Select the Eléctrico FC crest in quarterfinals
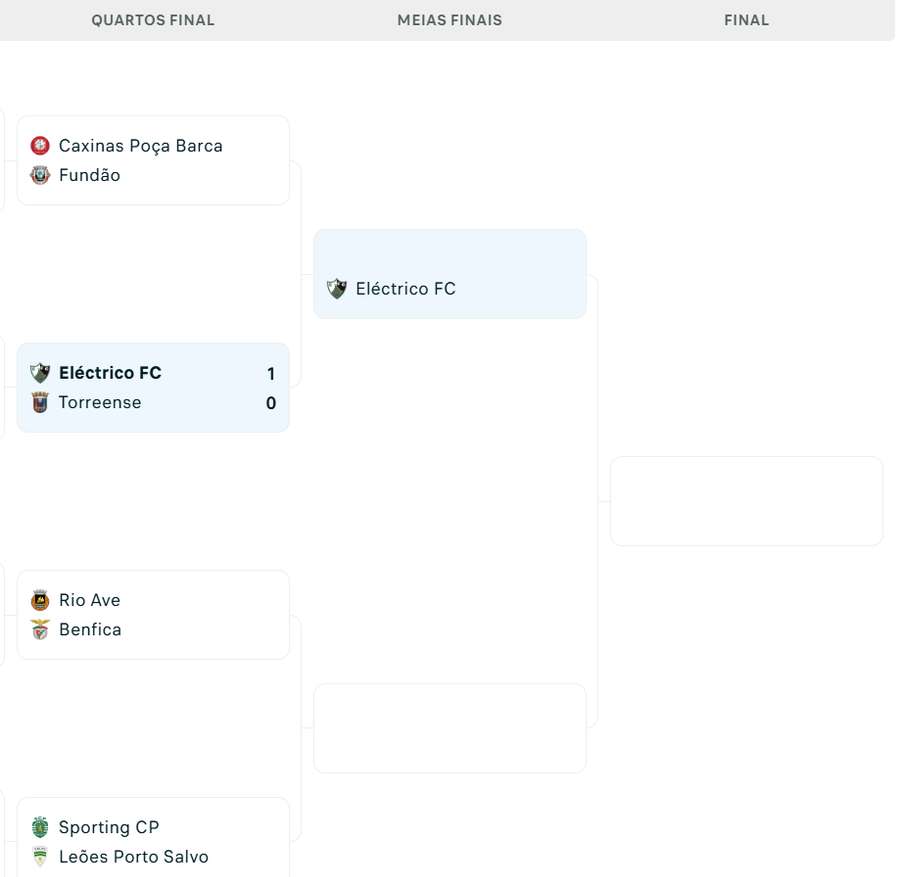 (x=39, y=372)
